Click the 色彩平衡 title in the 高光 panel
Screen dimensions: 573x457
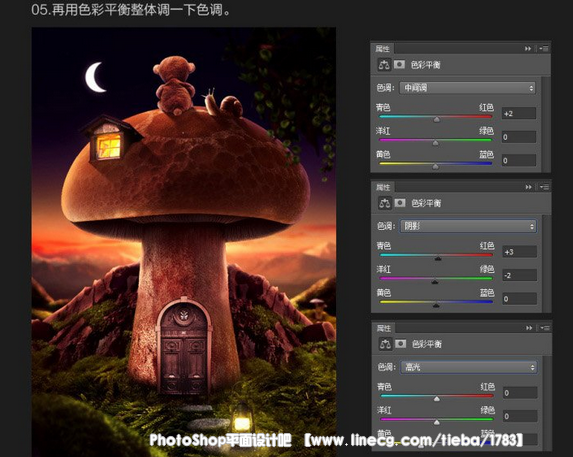[427, 344]
